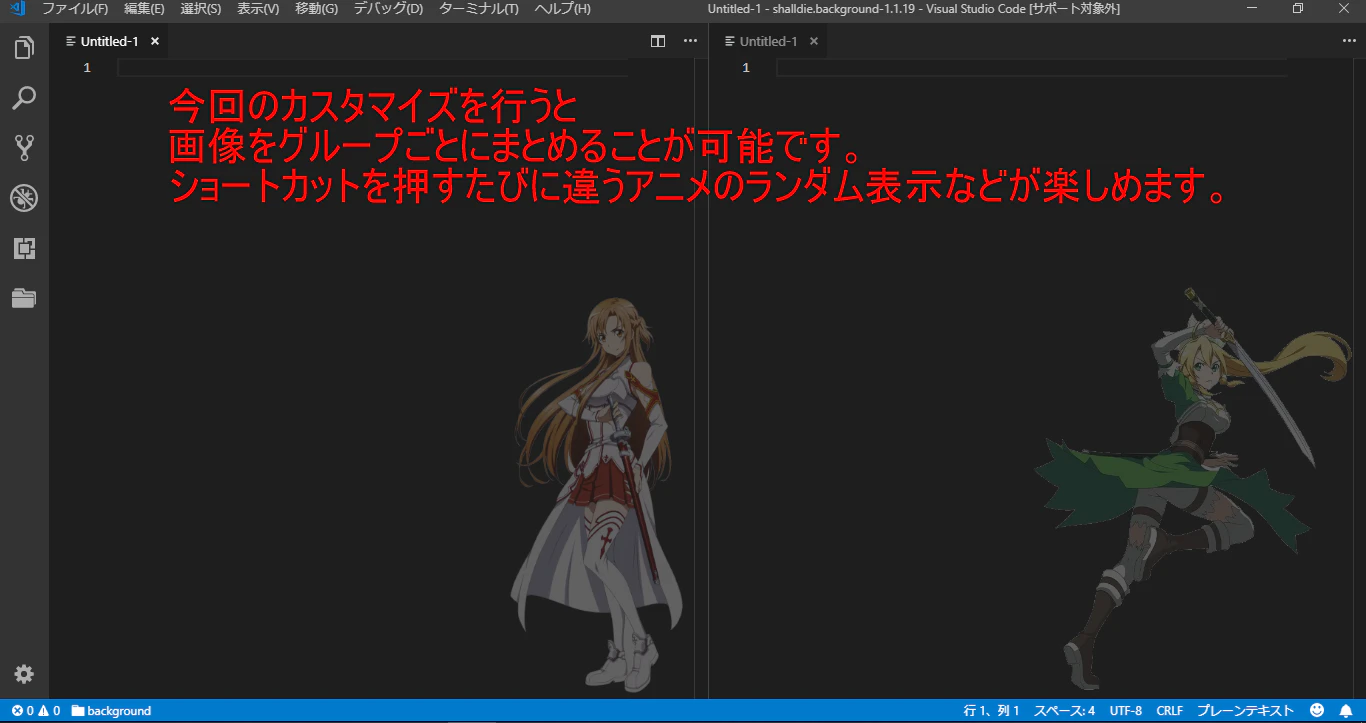Change language mode via プレーンテキスト
This screenshot has height=723, width=1366.
[1245, 711]
